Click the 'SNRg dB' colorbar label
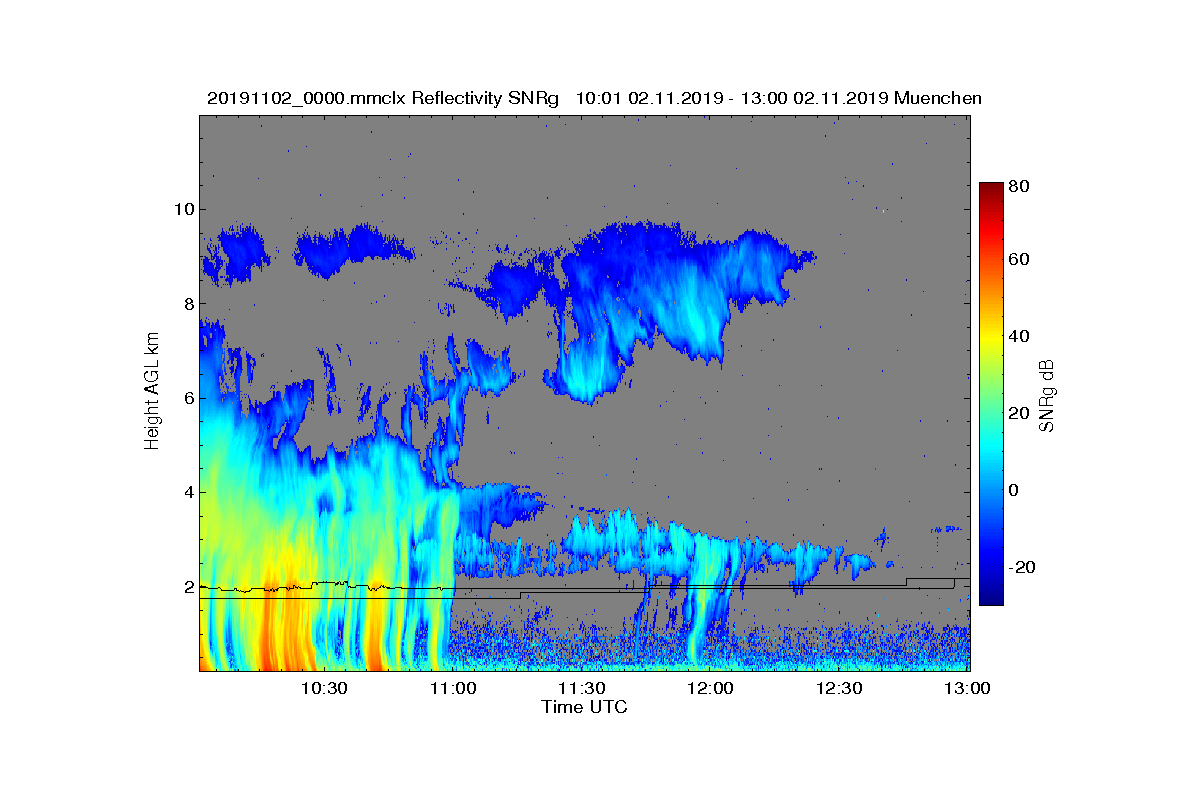 tap(1047, 396)
